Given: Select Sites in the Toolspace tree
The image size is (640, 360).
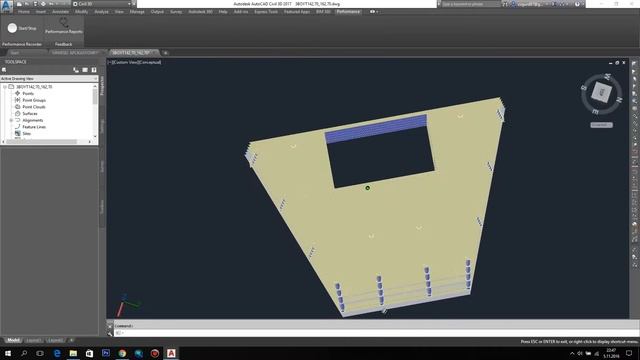Looking at the screenshot, I should [x=27, y=133].
